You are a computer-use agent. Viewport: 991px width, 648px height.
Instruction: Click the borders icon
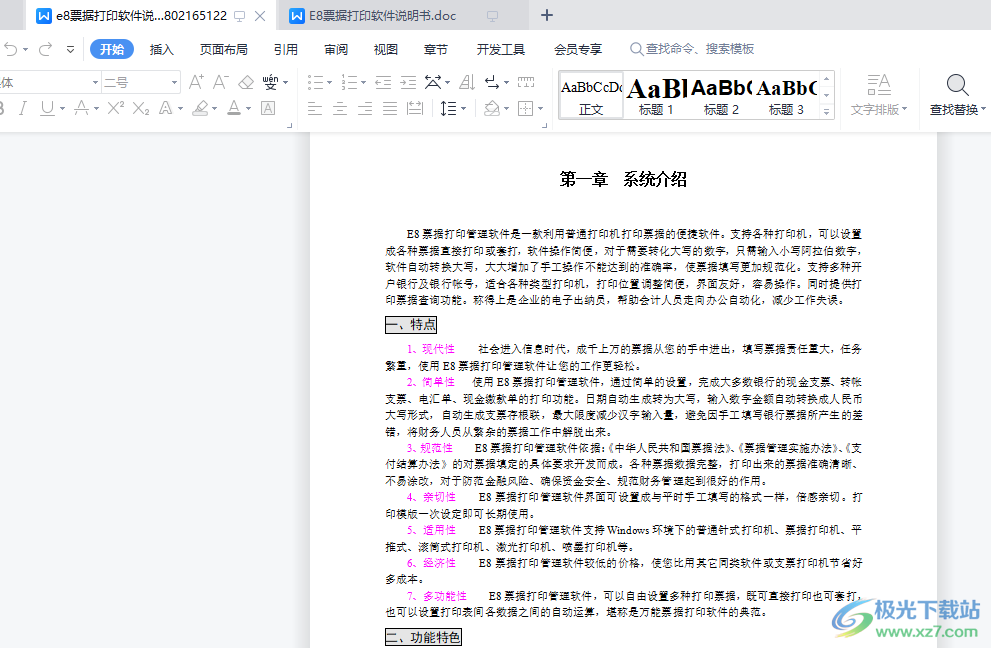click(x=525, y=109)
